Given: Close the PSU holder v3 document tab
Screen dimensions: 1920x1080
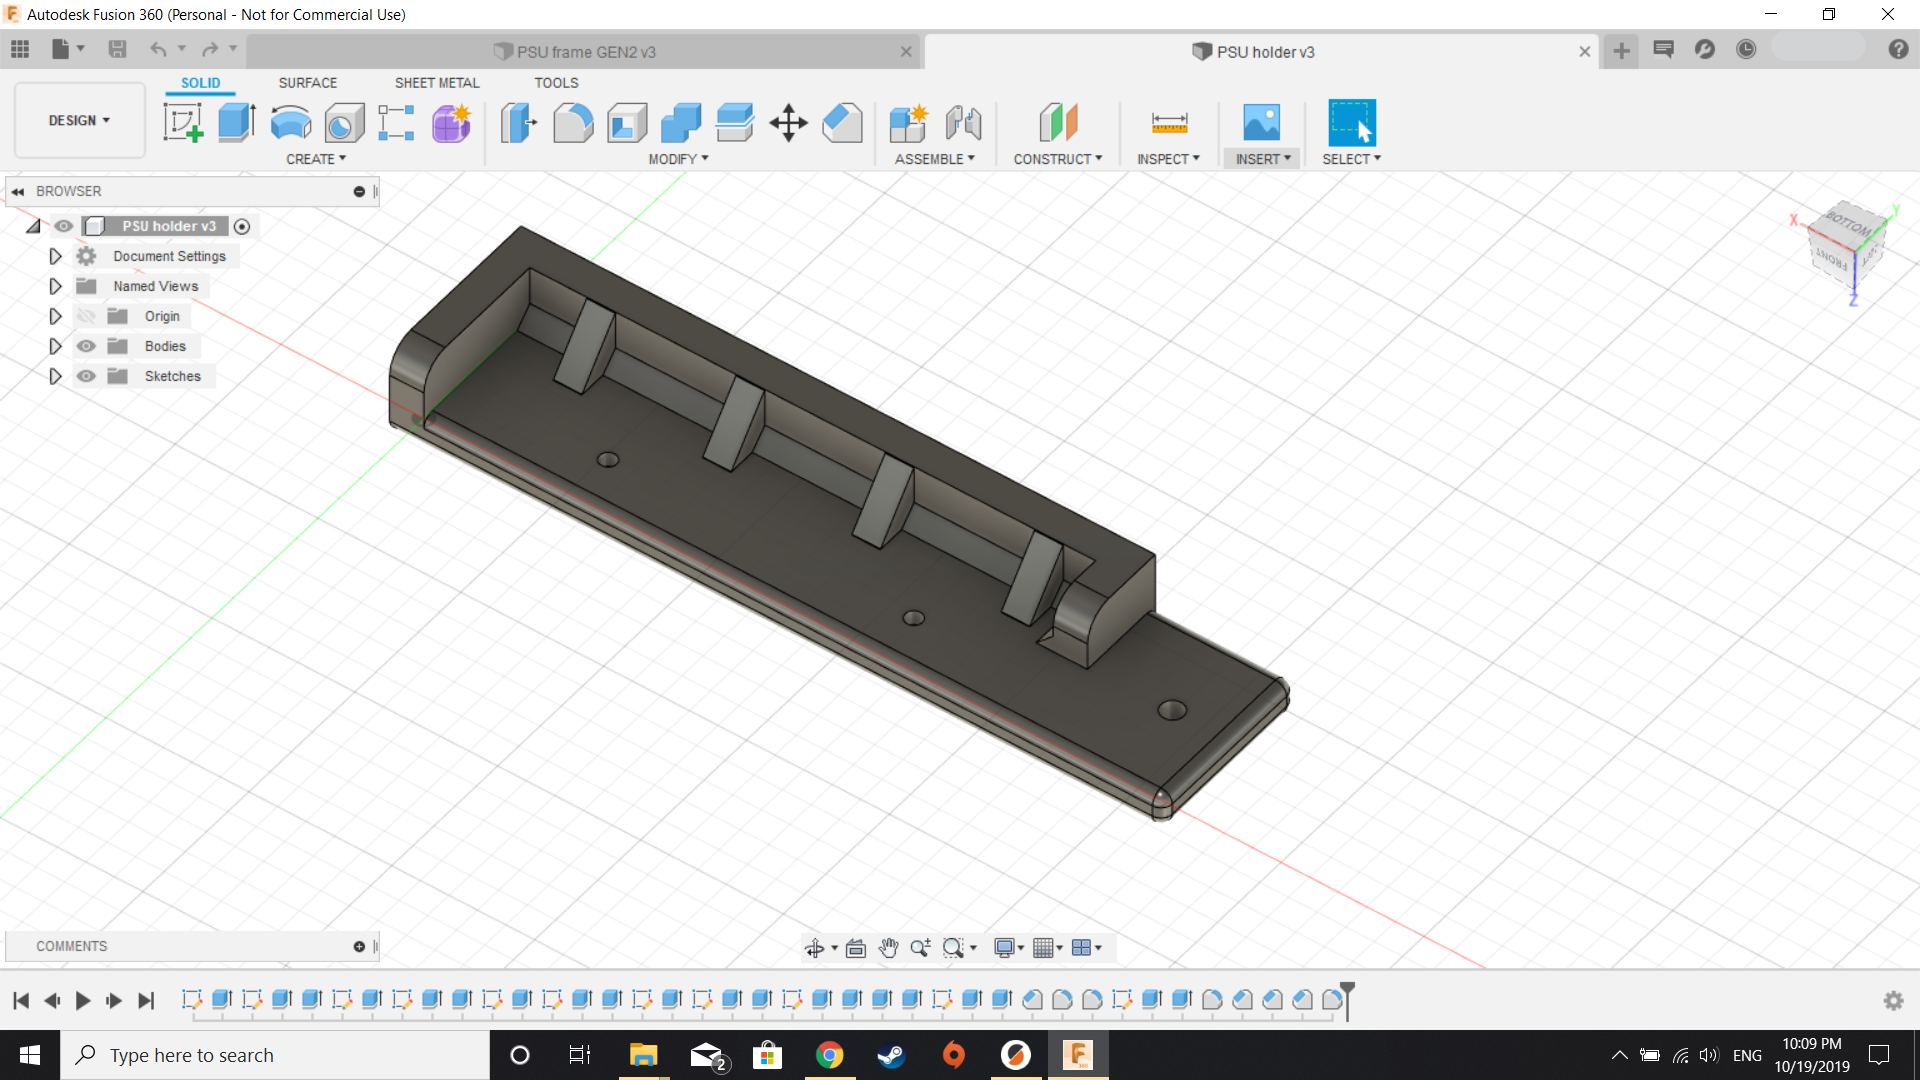Looking at the screenshot, I should (1584, 52).
